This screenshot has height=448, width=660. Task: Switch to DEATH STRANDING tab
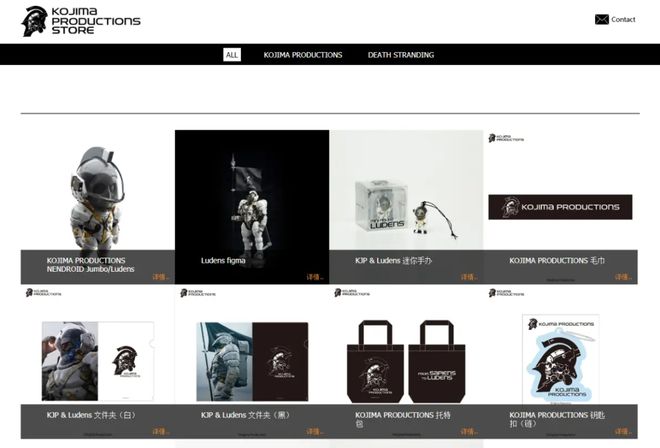401,55
